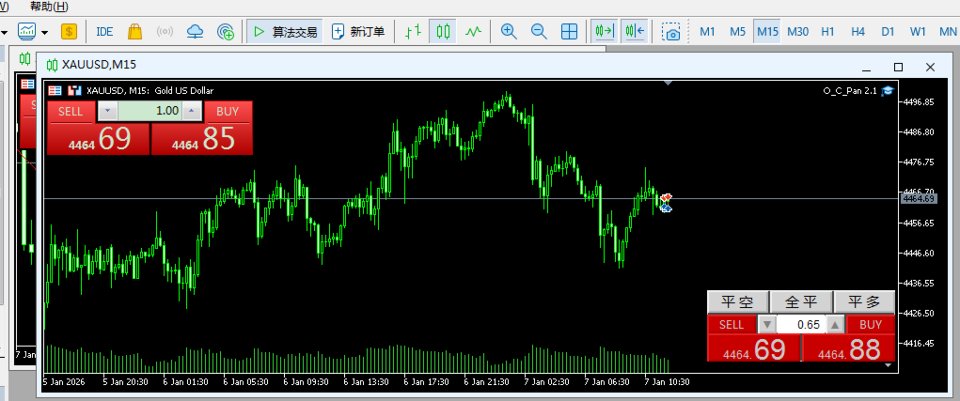Select the M30 timeframe
This screenshot has width=960, height=401.
797,31
